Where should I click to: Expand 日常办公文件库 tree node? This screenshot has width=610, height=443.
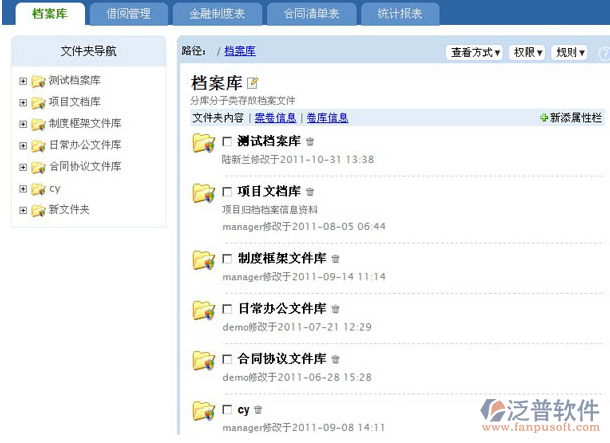point(23,145)
